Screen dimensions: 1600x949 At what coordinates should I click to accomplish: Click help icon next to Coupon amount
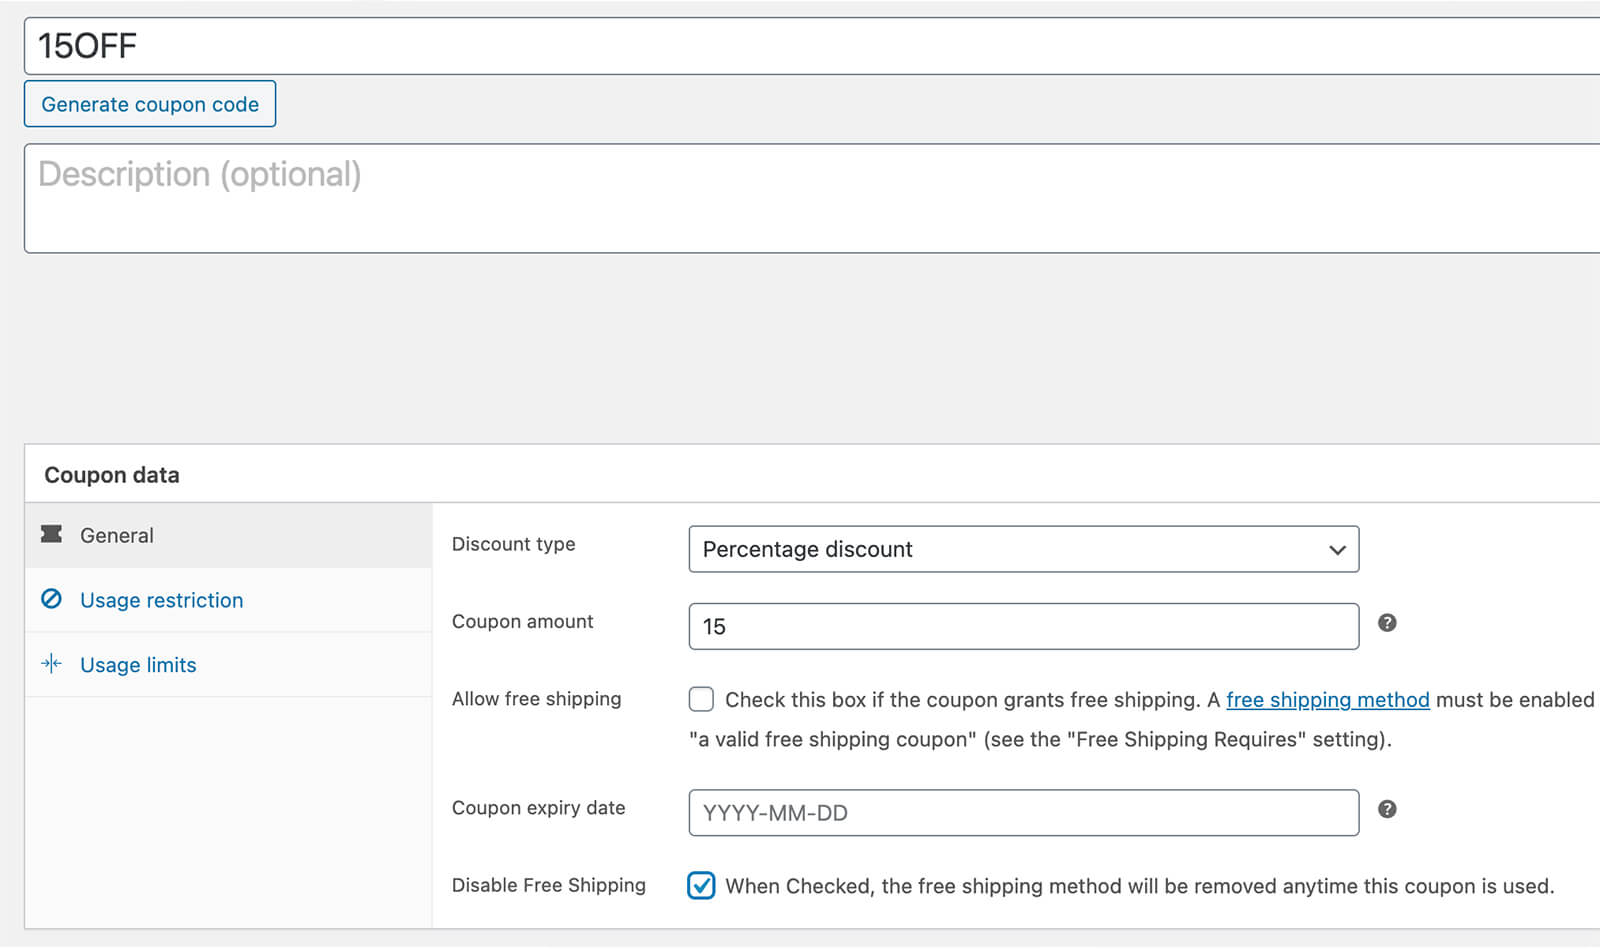coord(1387,623)
